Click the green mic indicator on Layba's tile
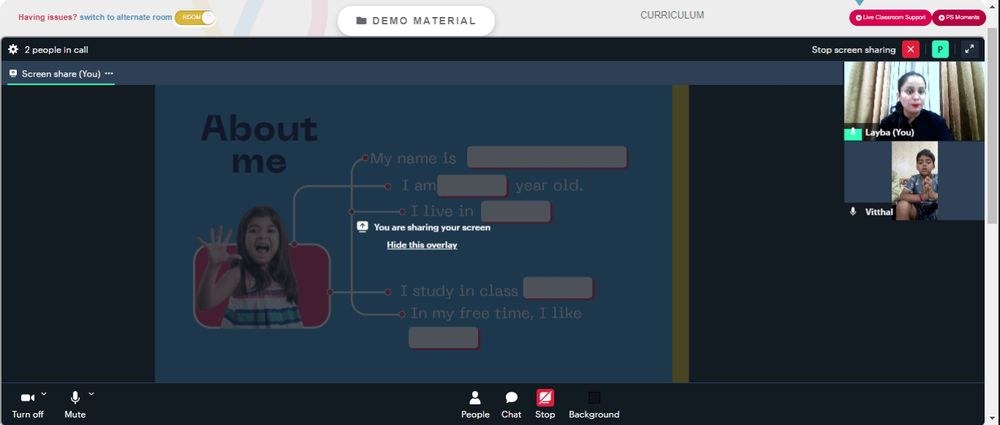The image size is (1000, 425). [x=853, y=133]
